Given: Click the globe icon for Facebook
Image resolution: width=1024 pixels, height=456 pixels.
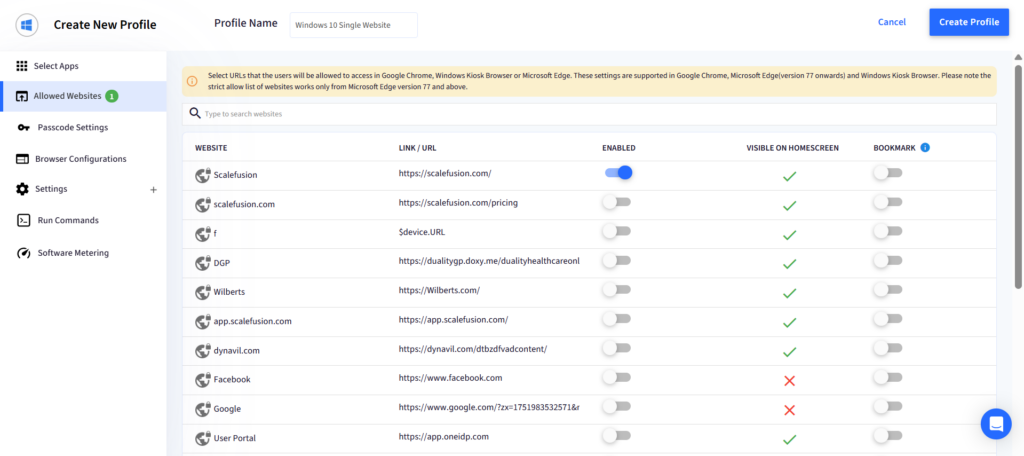Looking at the screenshot, I should [202, 379].
